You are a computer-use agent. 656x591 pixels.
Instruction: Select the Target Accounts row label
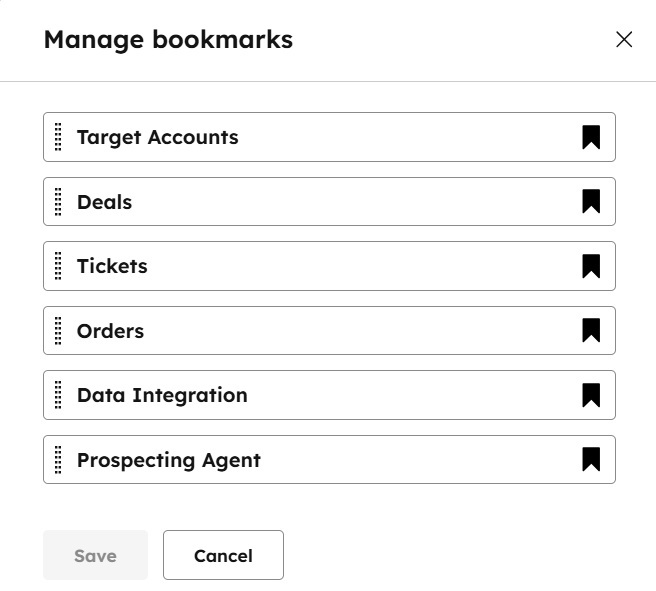point(157,137)
